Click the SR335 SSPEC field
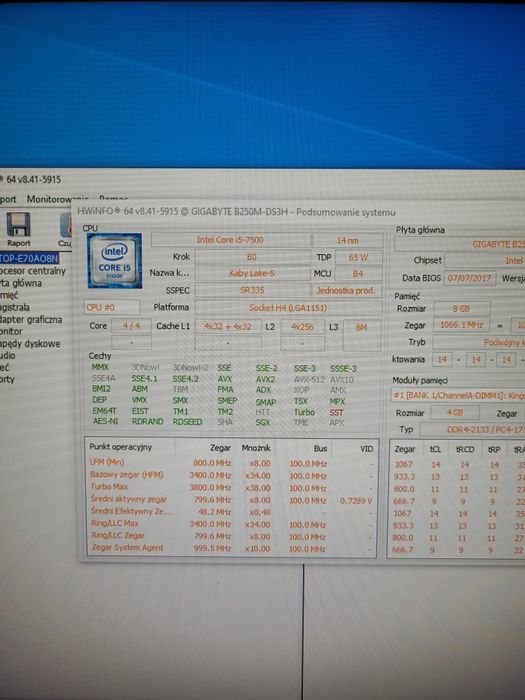 [252, 290]
